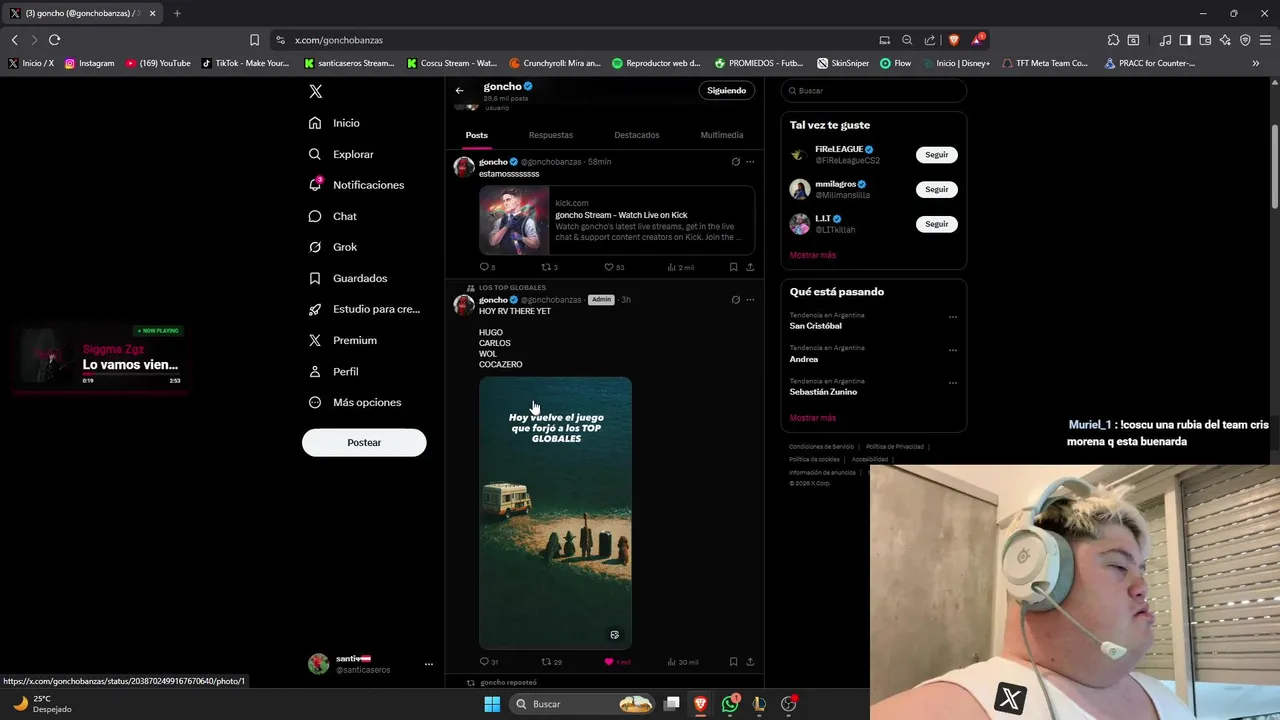Reload the page in browser toolbar

click(x=54, y=40)
